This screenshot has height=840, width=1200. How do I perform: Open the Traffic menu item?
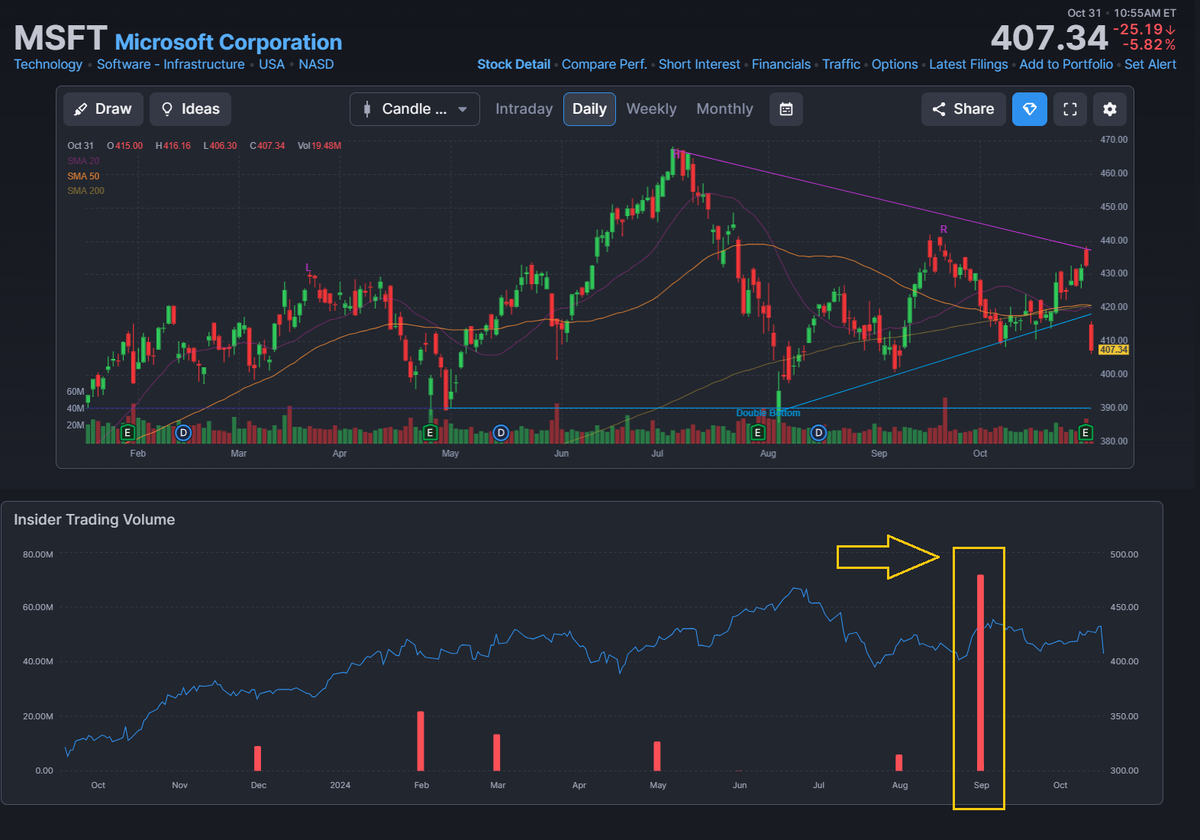(x=841, y=64)
